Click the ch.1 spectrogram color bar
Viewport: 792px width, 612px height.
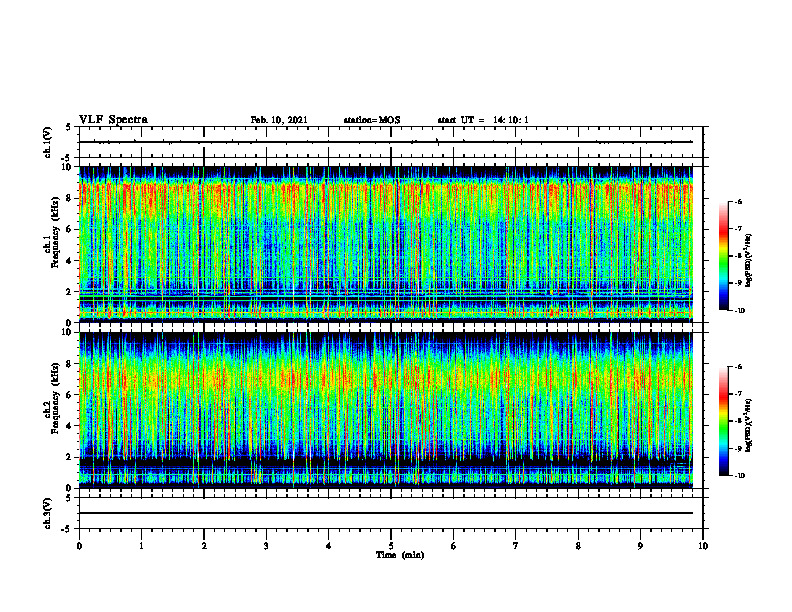click(x=723, y=256)
